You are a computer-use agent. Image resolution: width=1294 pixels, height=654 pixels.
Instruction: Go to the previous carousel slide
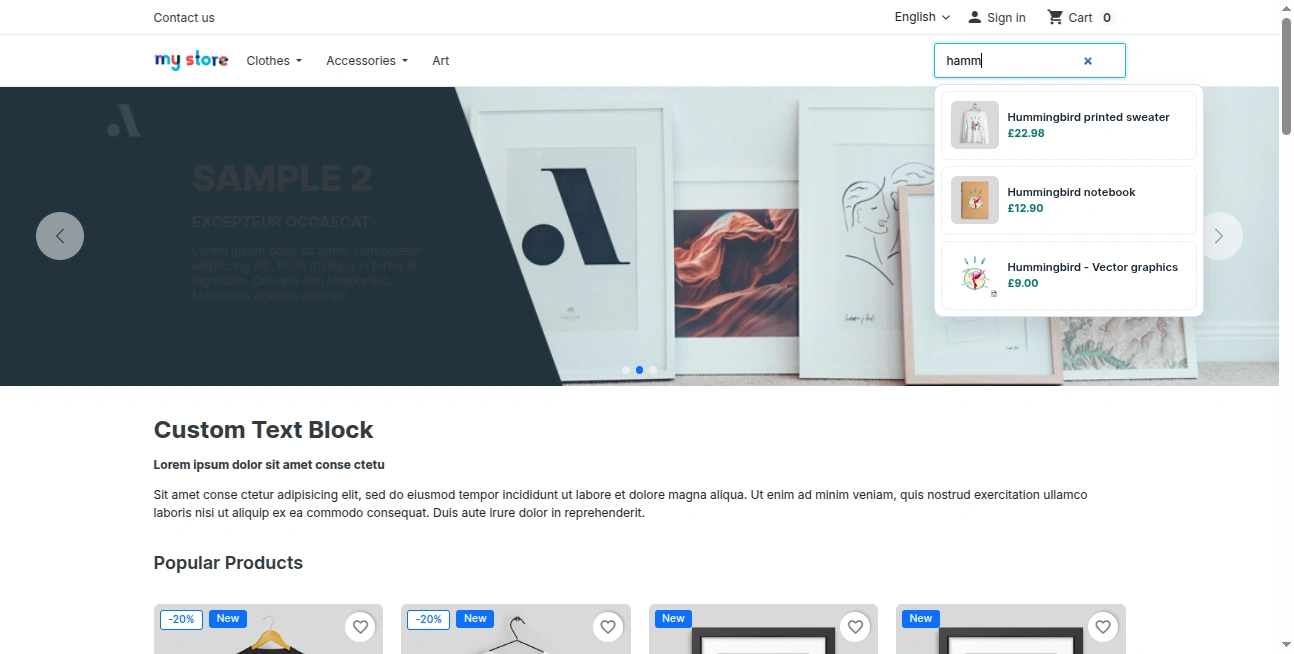tap(60, 236)
